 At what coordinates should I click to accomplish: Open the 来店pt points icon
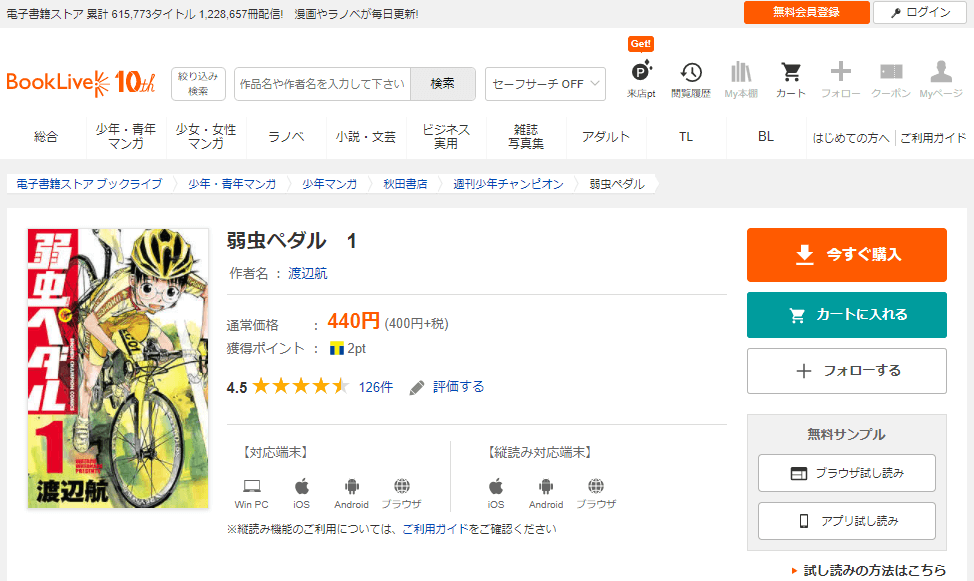pos(641,79)
